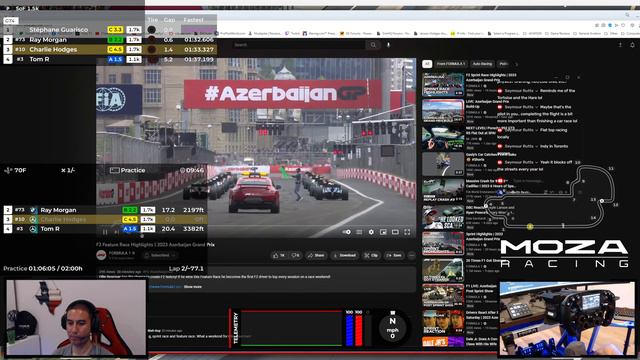Start voice search with microphone icon

[x=388, y=44]
